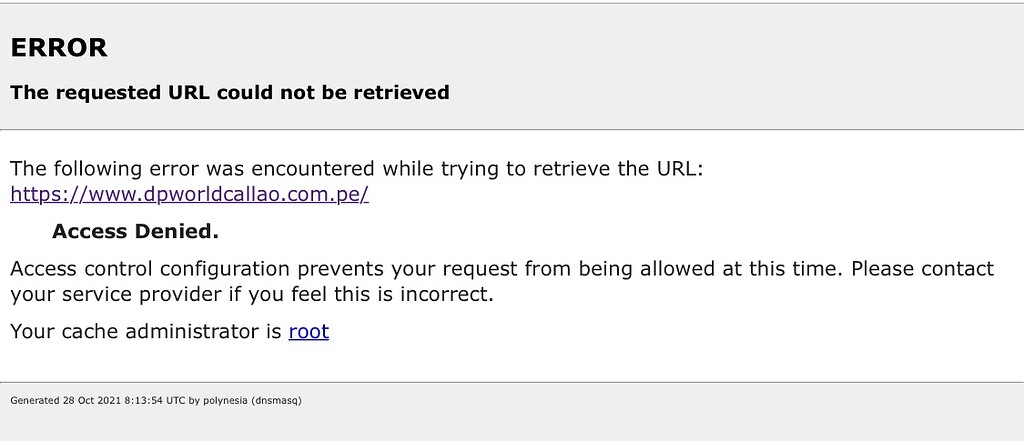Click the word "Generated" in the footer
The width and height of the screenshot is (1024, 441).
click(x=34, y=401)
